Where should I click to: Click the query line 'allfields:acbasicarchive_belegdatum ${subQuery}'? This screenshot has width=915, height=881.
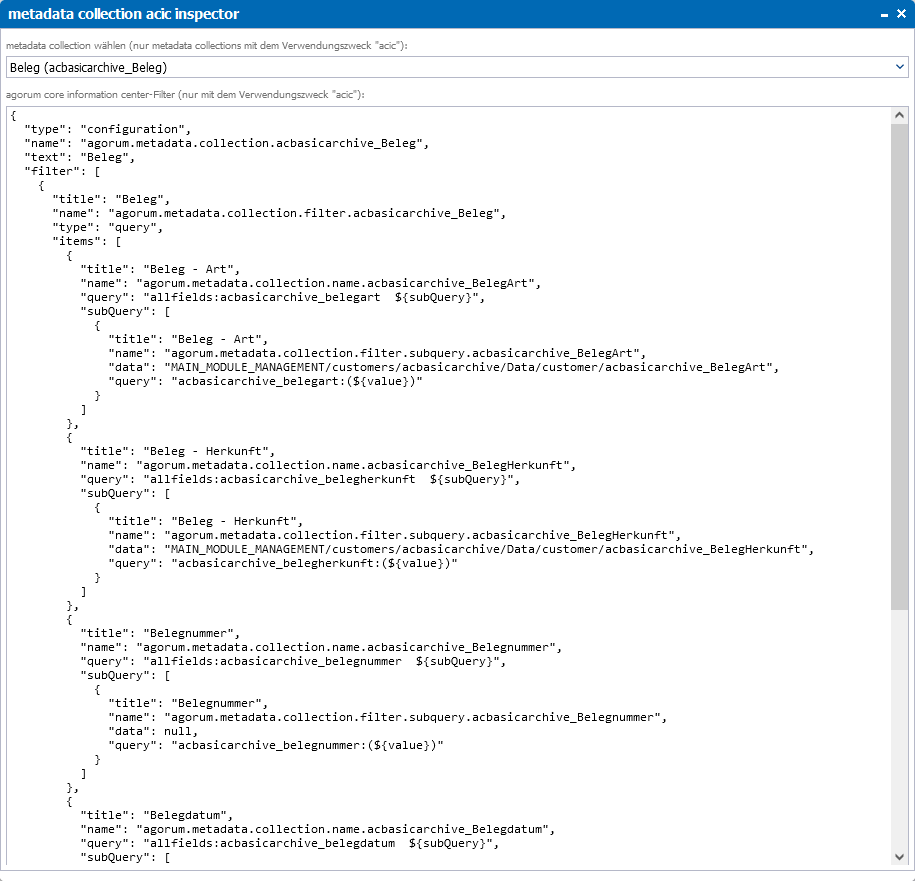[x=289, y=843]
